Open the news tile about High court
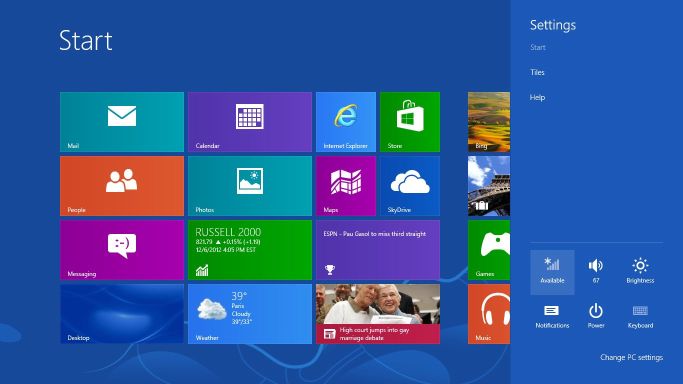This screenshot has height=384, width=683. [x=378, y=314]
